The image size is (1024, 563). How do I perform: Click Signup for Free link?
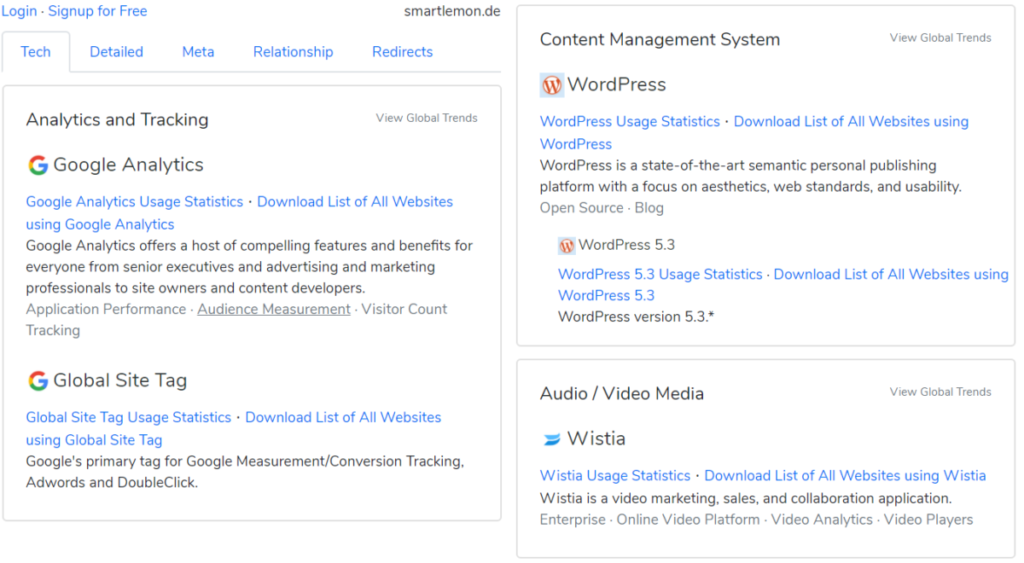tap(97, 11)
